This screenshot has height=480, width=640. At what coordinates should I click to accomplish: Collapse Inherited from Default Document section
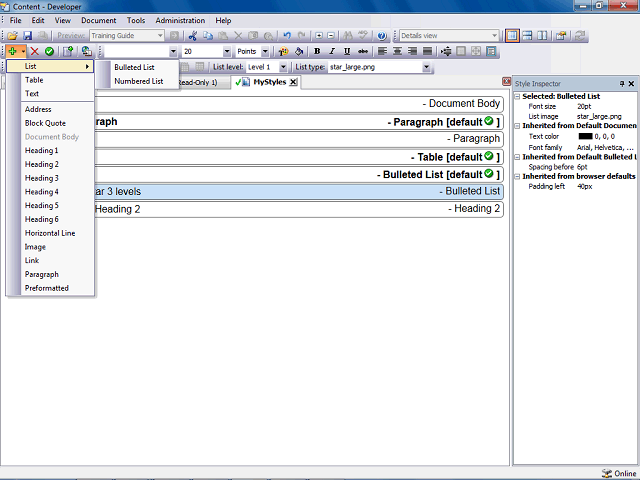tap(517, 126)
